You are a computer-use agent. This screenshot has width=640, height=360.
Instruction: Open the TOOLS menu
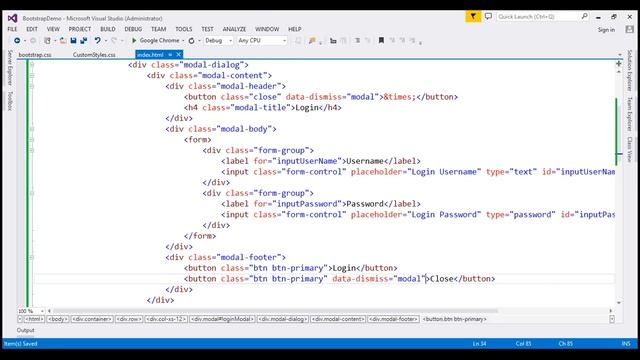[184, 29]
